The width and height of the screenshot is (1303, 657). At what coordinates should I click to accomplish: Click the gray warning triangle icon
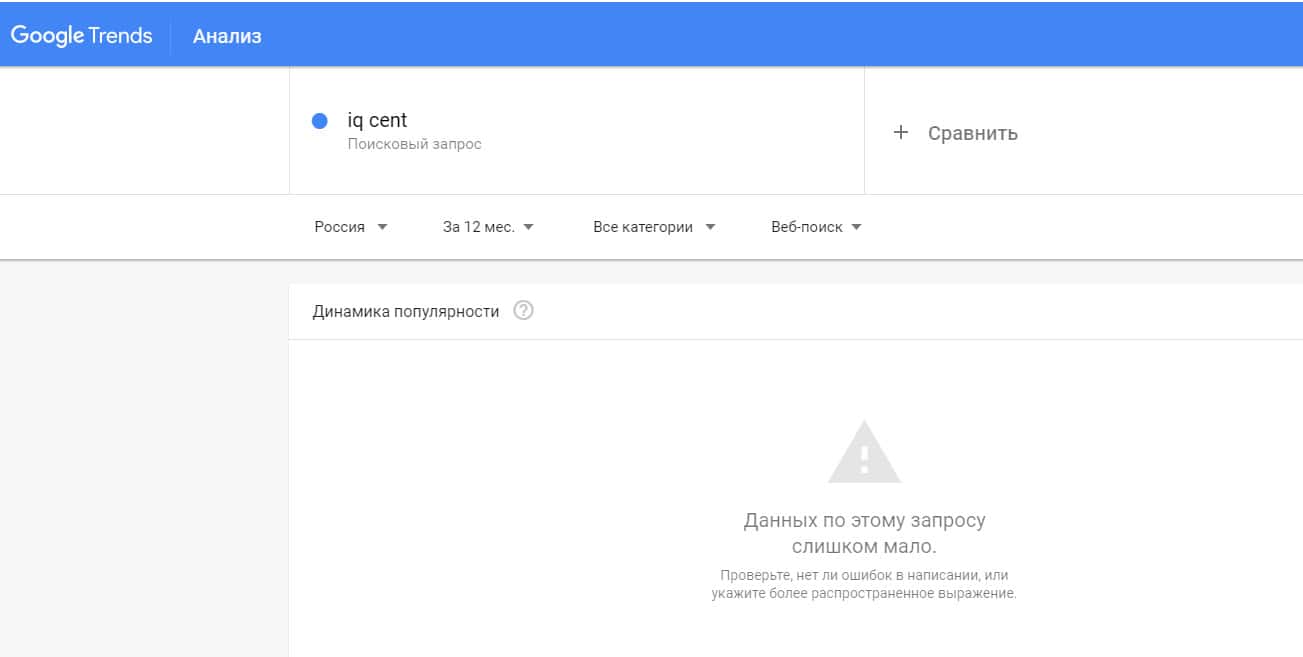pos(864,454)
